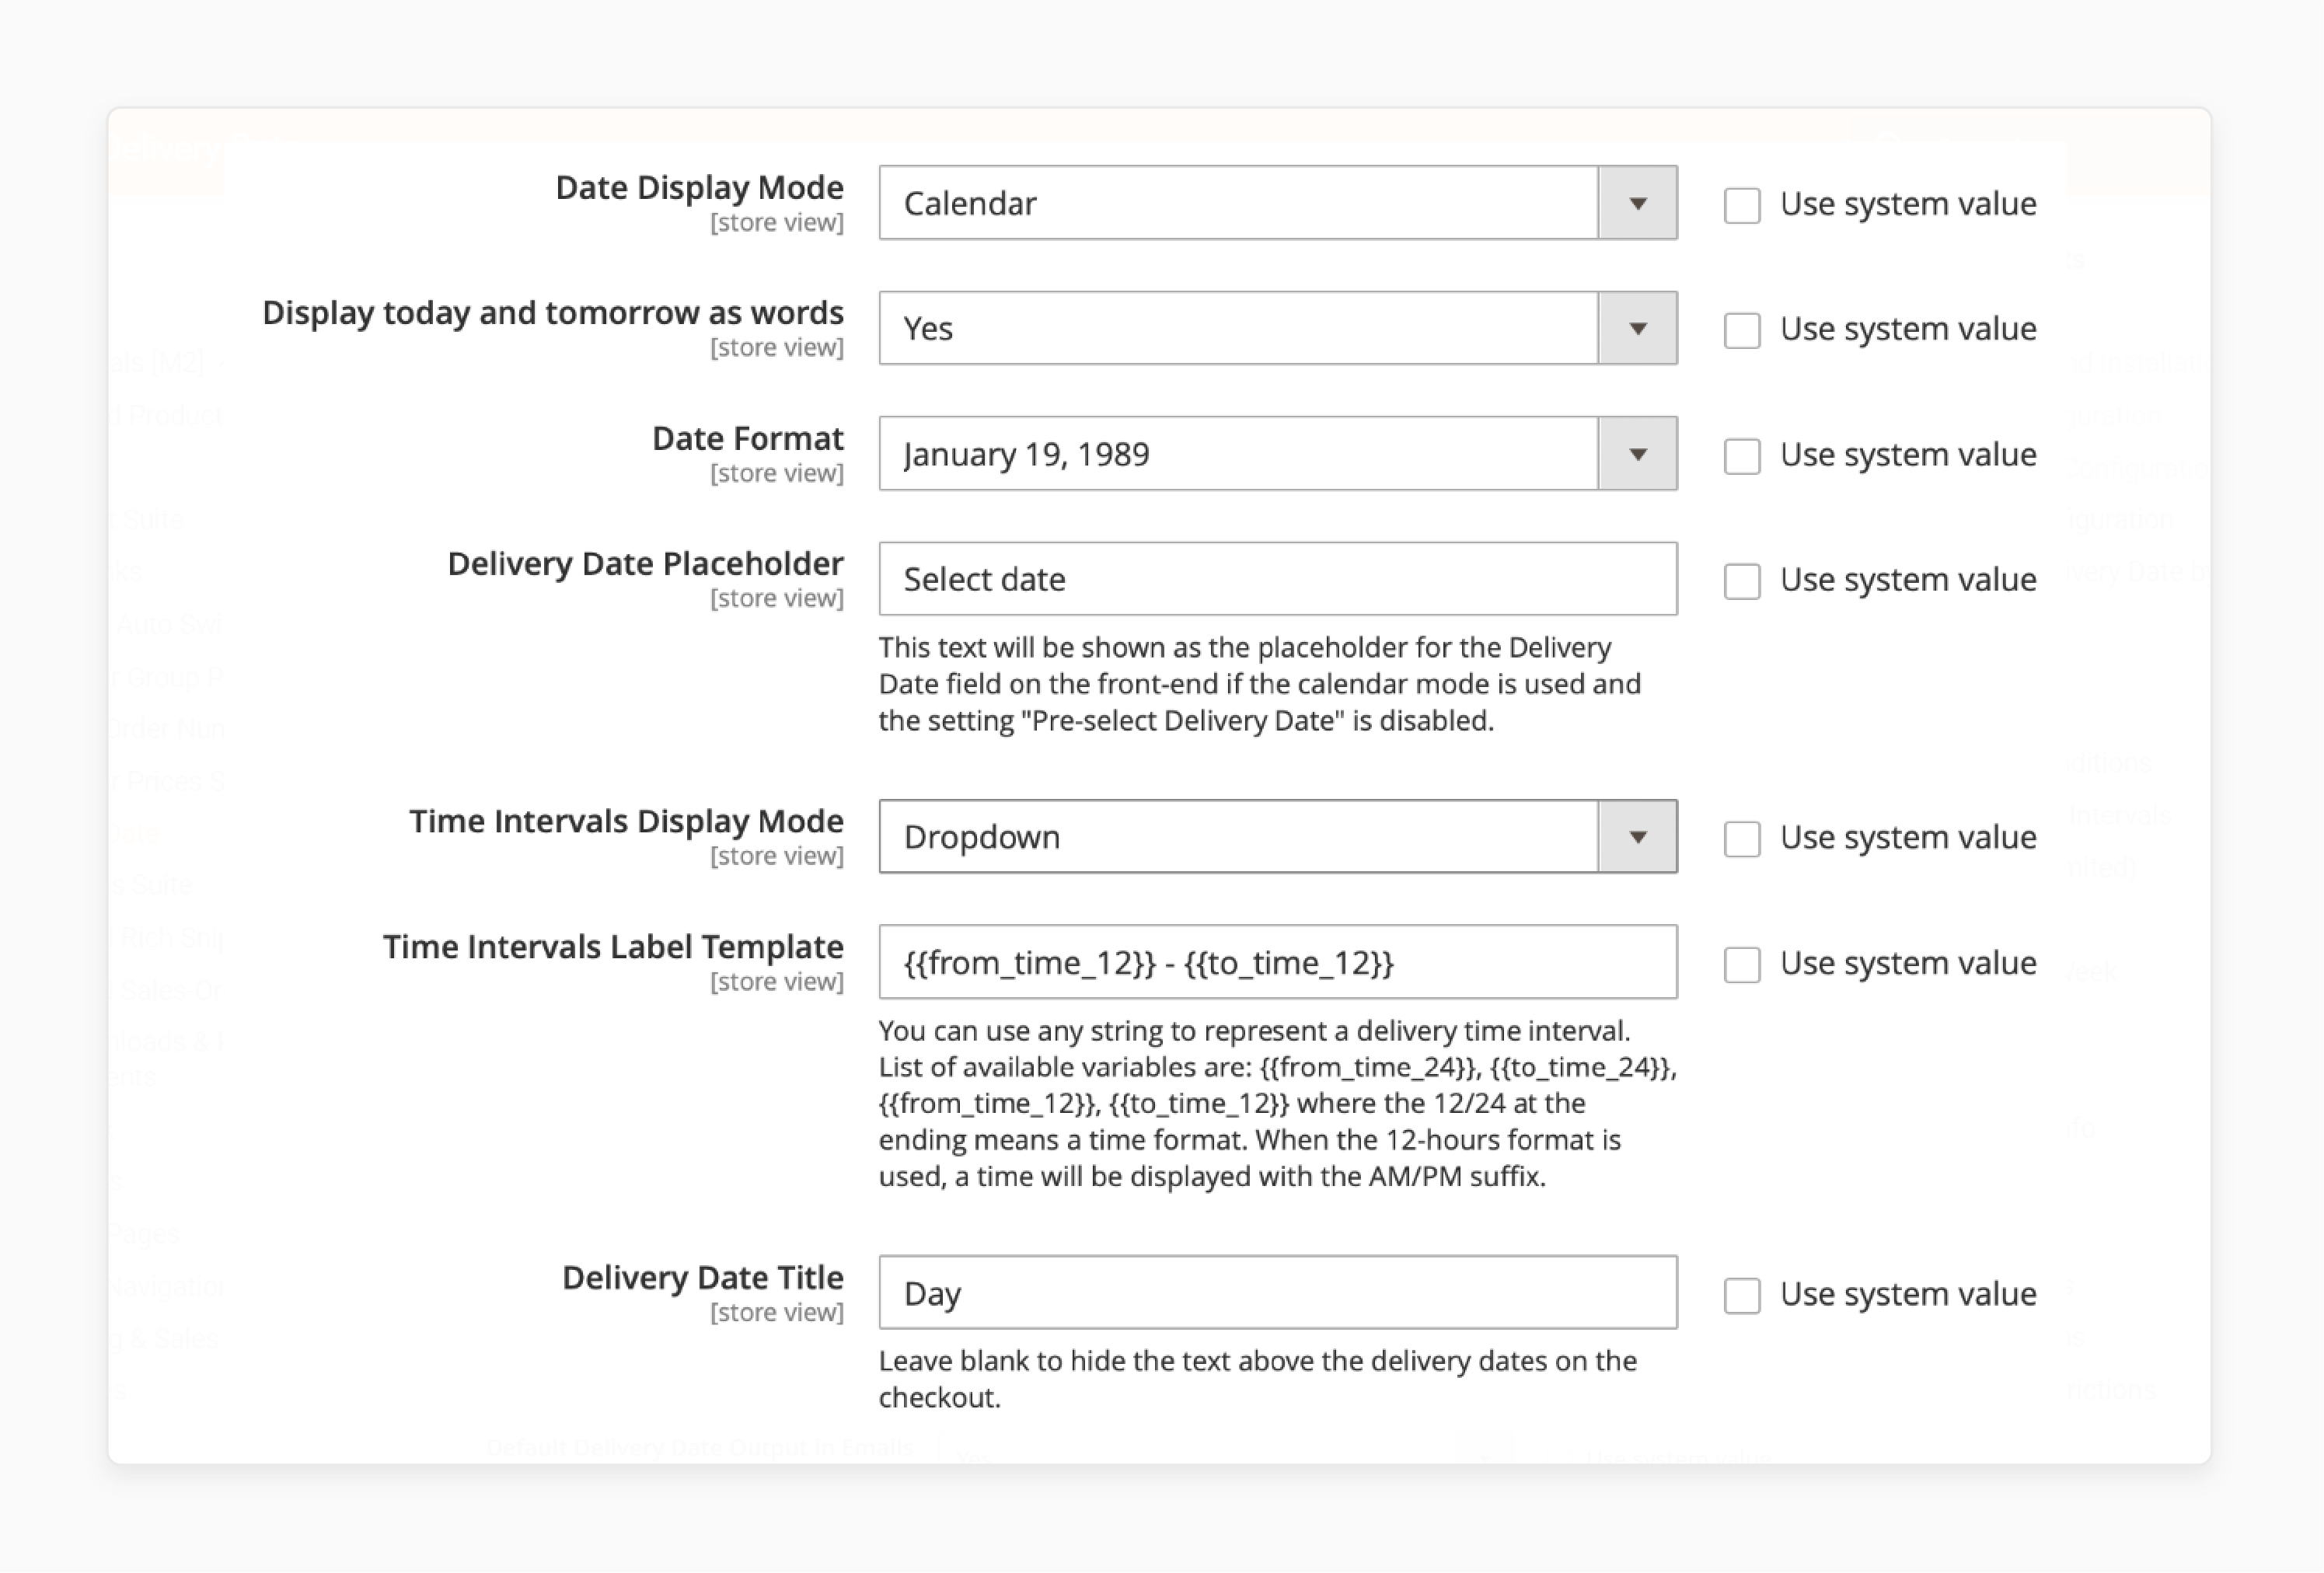Tick Use system value for Delivery Date Title

1741,1295
